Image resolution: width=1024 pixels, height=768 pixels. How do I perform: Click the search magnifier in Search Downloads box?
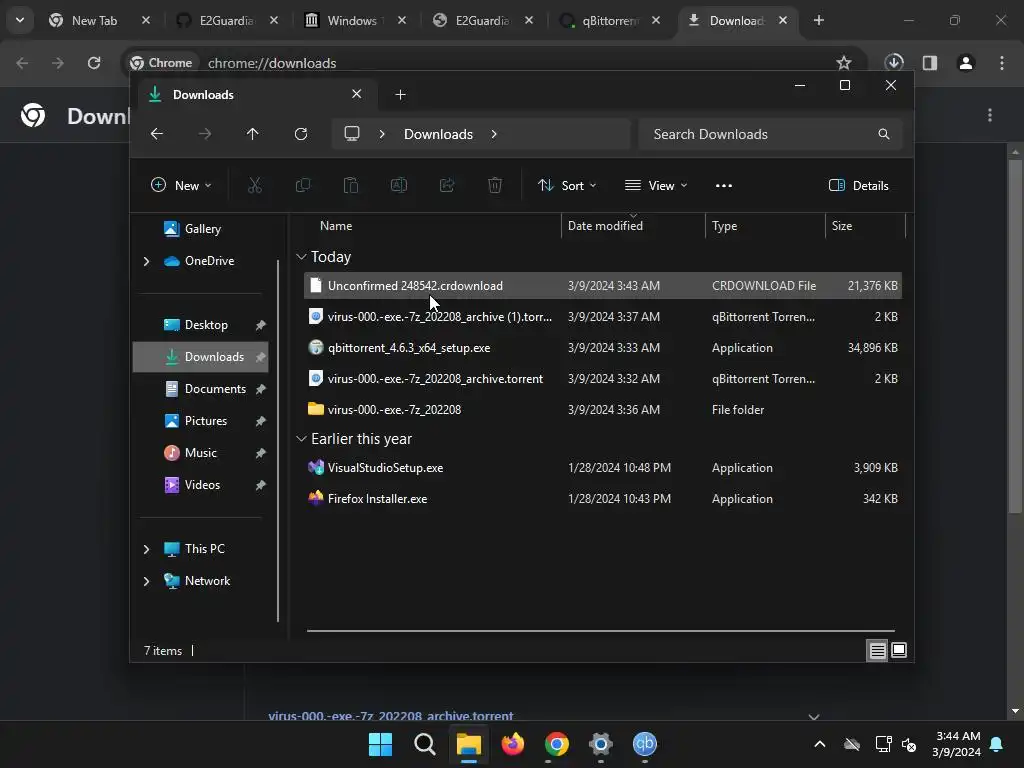(x=884, y=134)
